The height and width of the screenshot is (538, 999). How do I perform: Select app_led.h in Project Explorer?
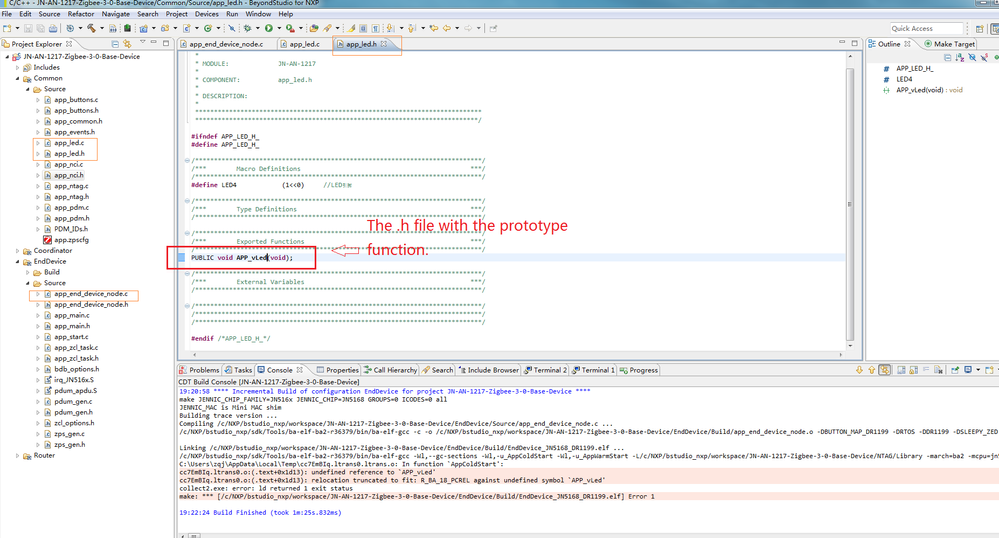[69, 154]
